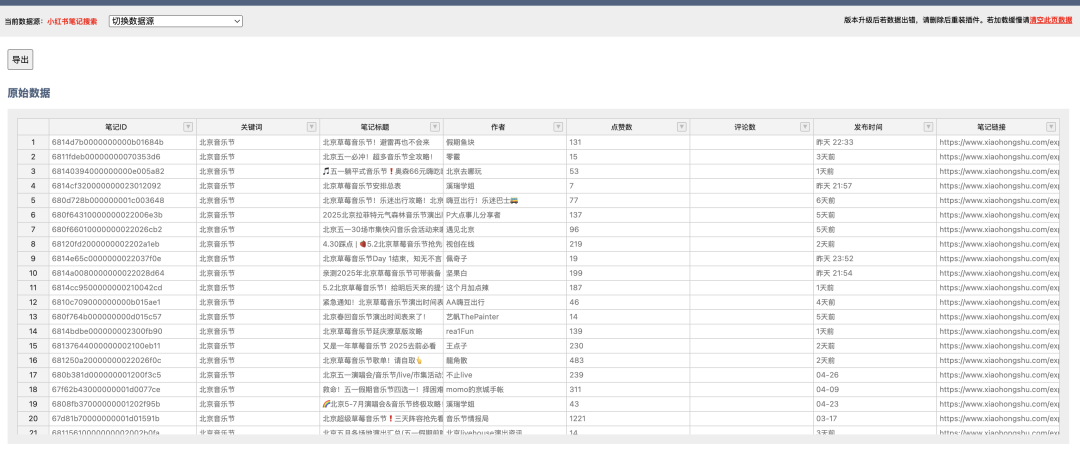Click the 导出 export button

(x=20, y=60)
